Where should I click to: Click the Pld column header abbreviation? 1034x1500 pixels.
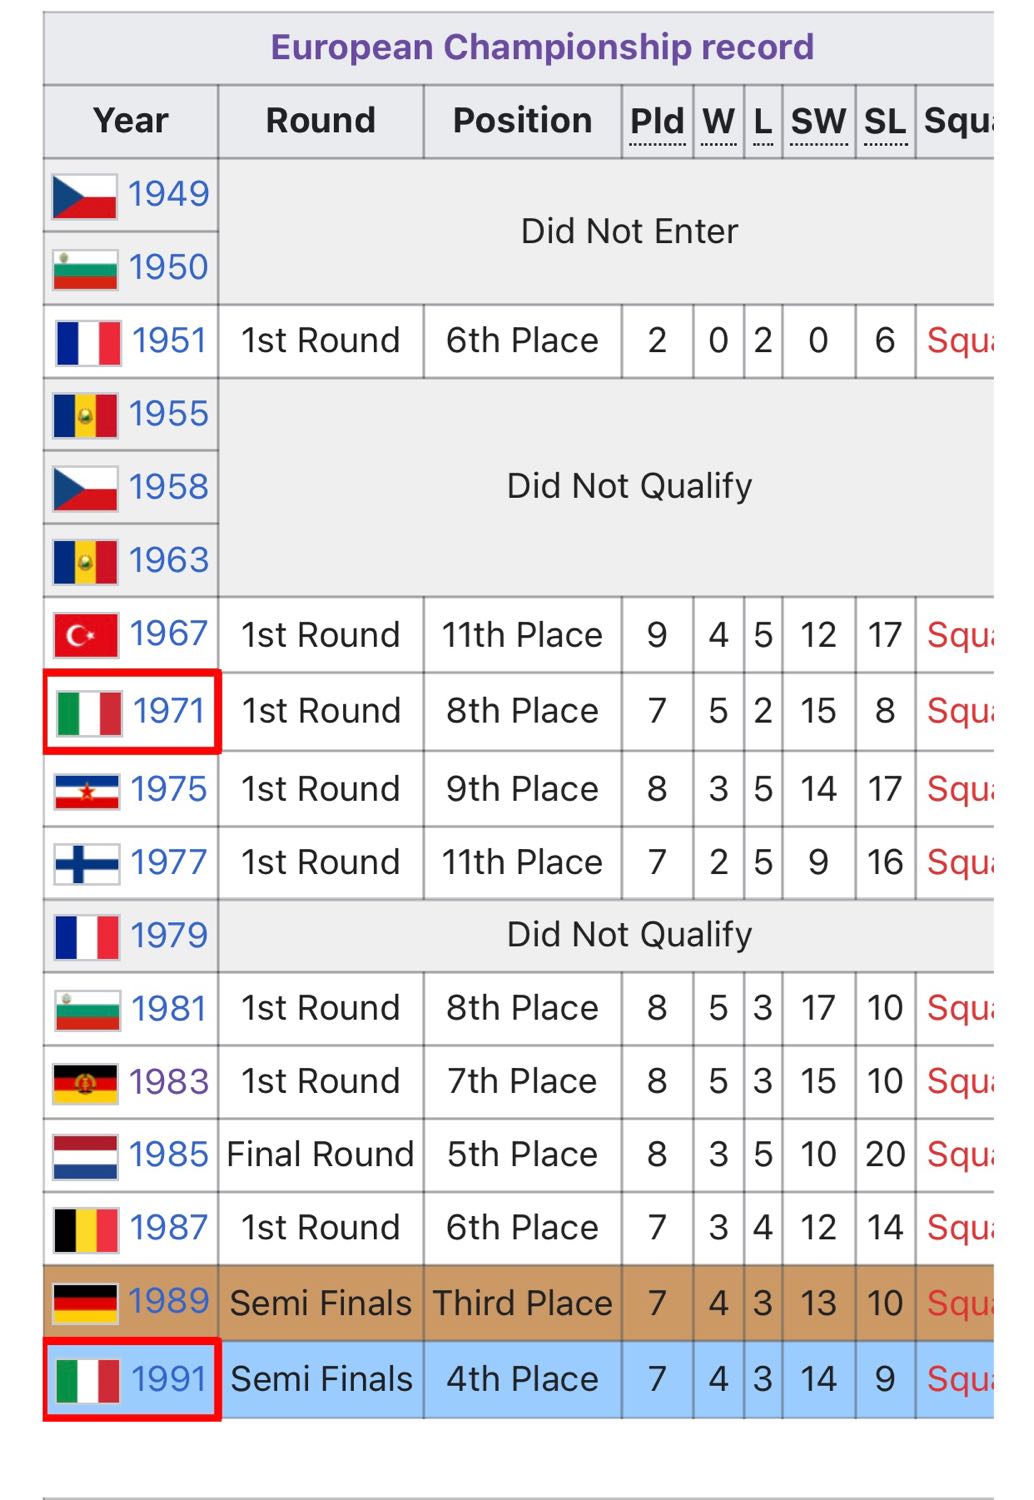click(657, 121)
